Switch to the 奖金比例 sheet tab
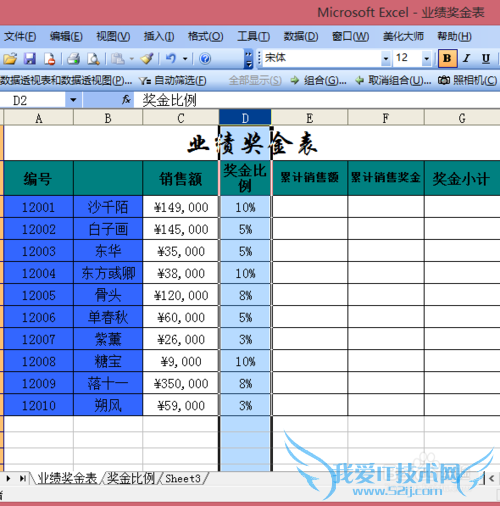 point(130,479)
